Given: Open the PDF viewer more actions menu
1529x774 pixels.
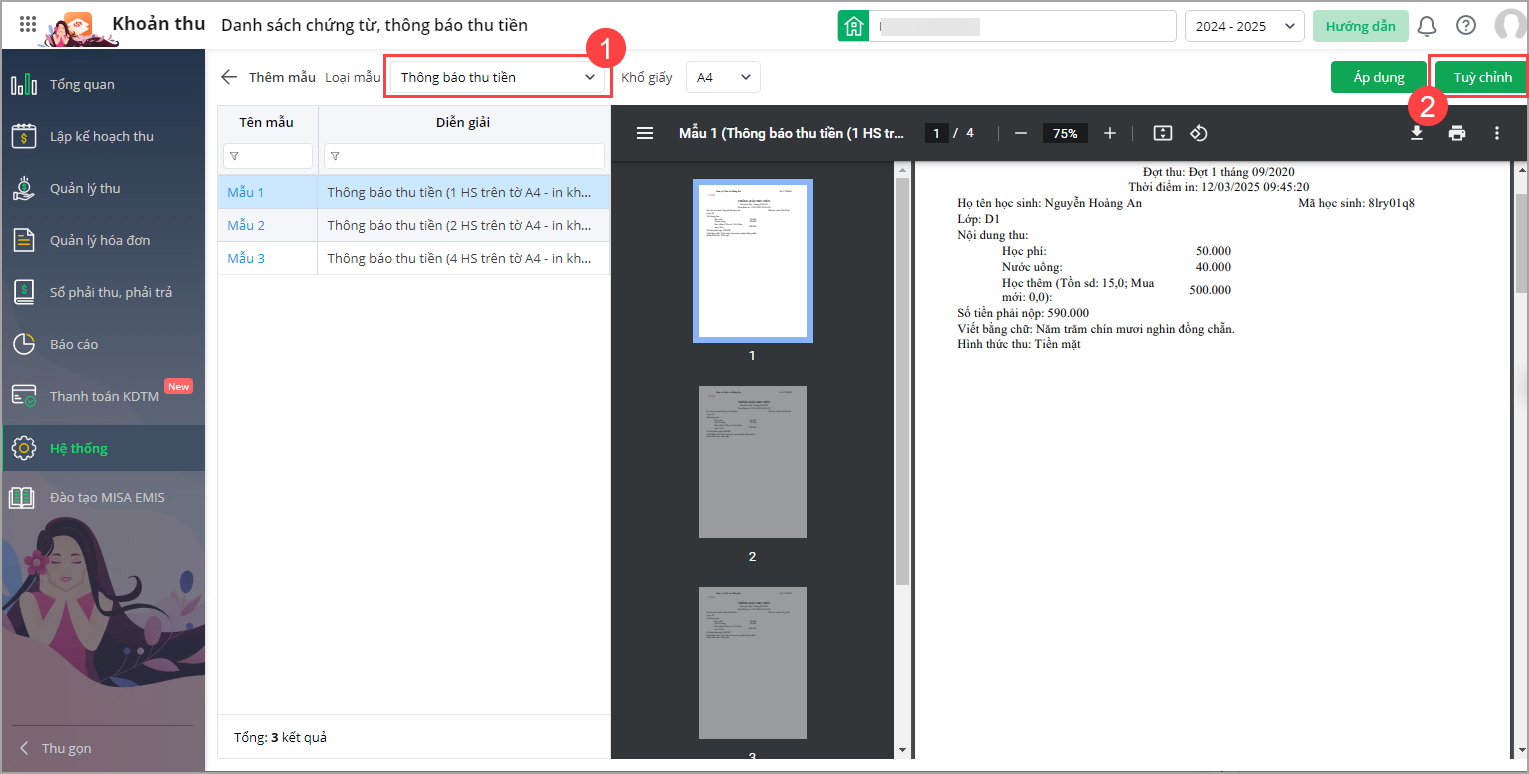Looking at the screenshot, I should [1497, 133].
